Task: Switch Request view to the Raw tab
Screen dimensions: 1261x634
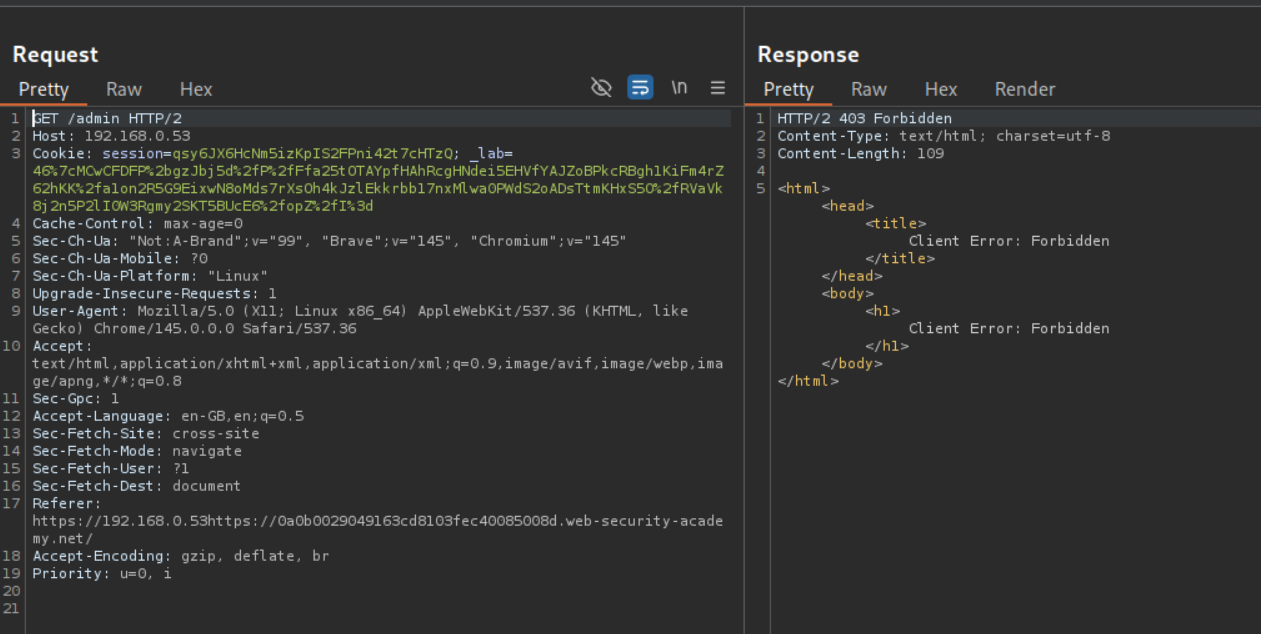Action: (124, 89)
